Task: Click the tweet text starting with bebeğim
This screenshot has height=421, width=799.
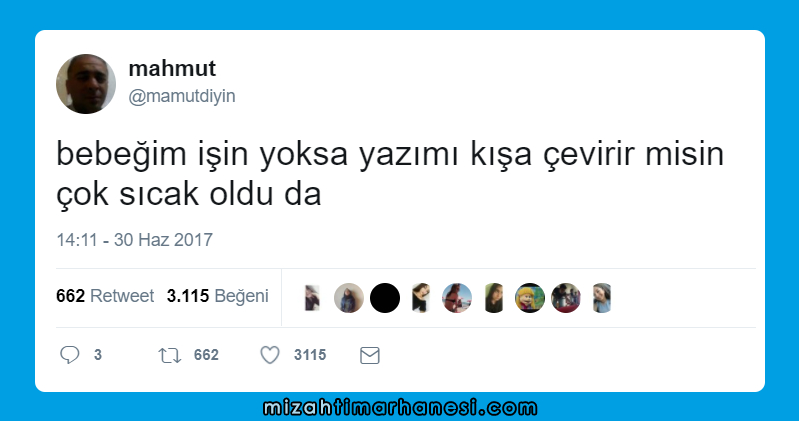Action: coord(390,174)
